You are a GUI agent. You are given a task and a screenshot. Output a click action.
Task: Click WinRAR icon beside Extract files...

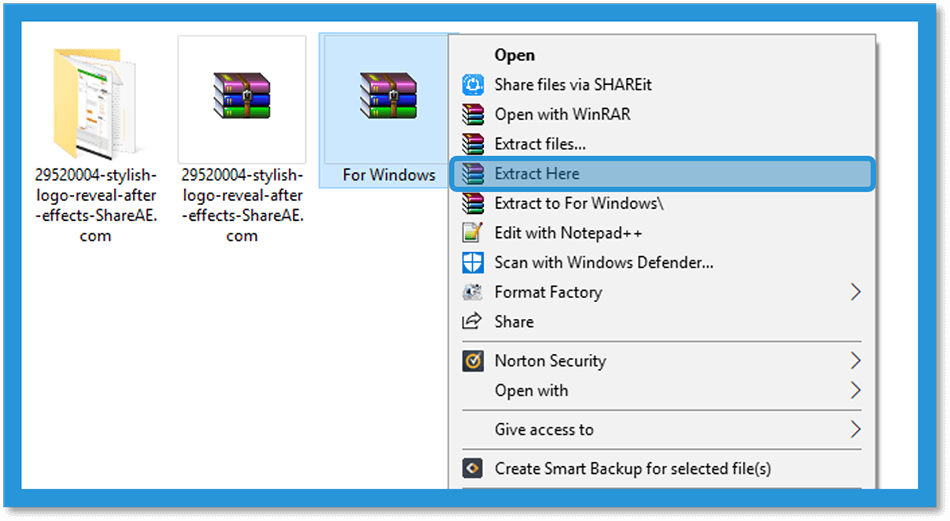coord(473,144)
